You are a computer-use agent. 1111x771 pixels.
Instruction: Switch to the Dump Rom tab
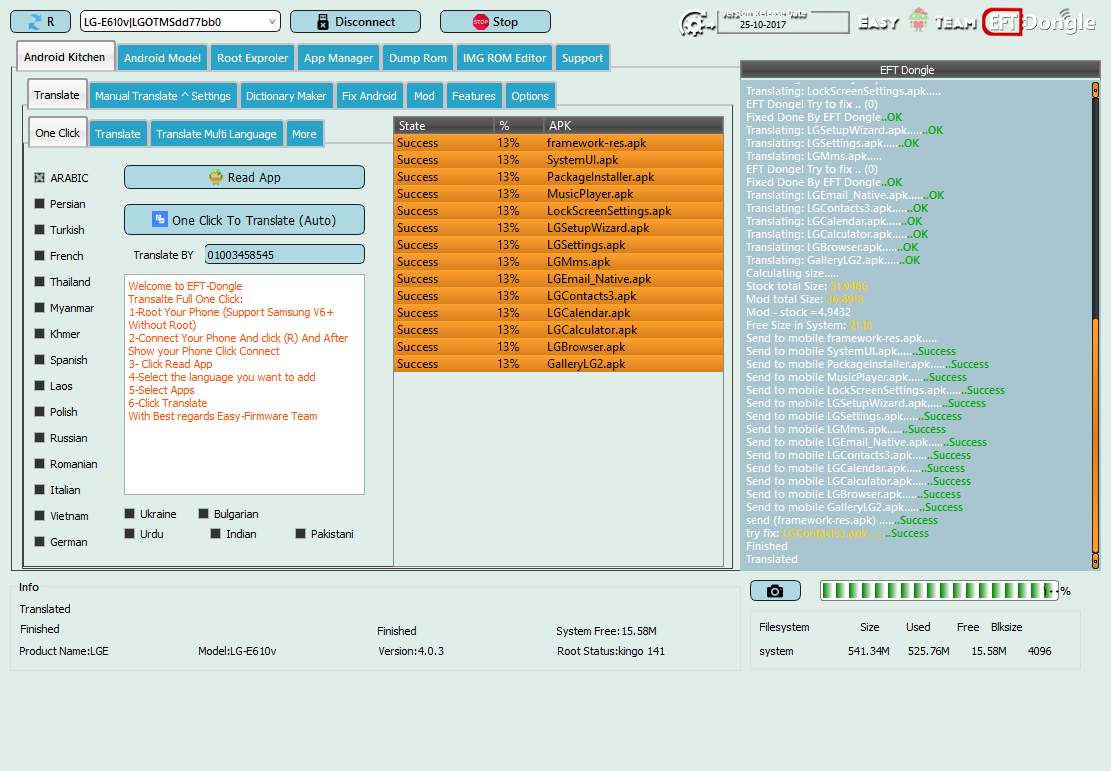417,58
